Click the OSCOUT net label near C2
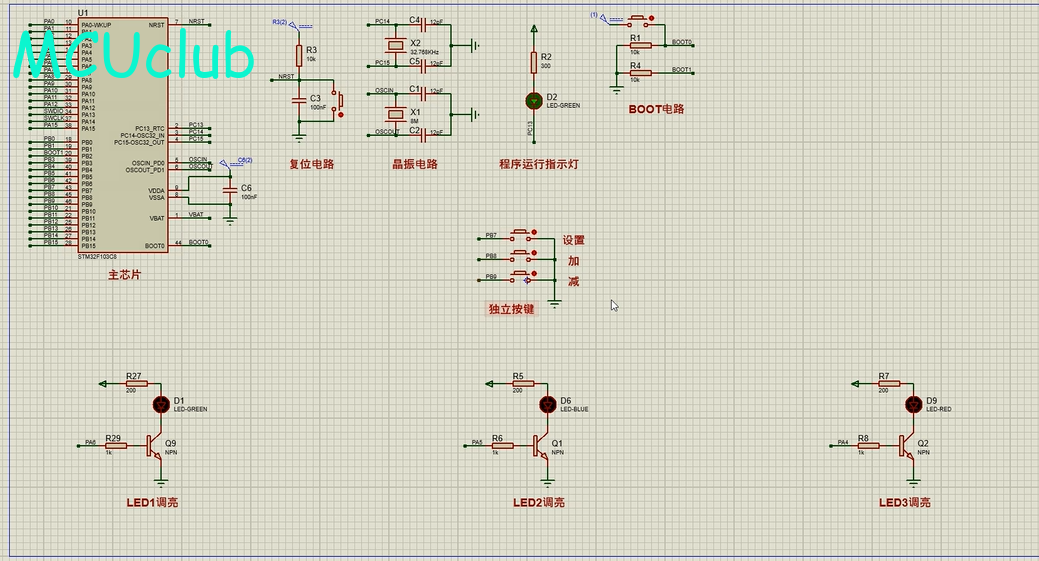 tap(388, 132)
